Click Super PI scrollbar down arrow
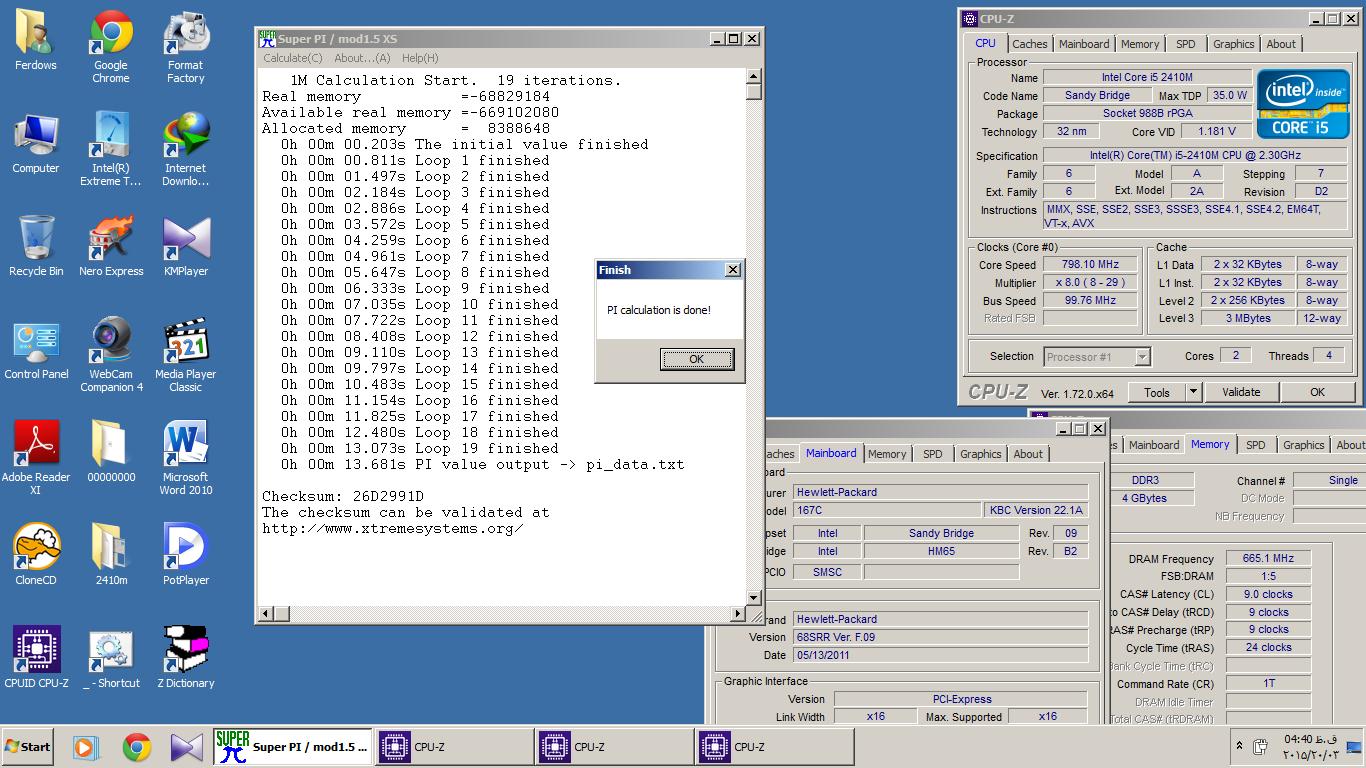1366x768 pixels. 754,598
